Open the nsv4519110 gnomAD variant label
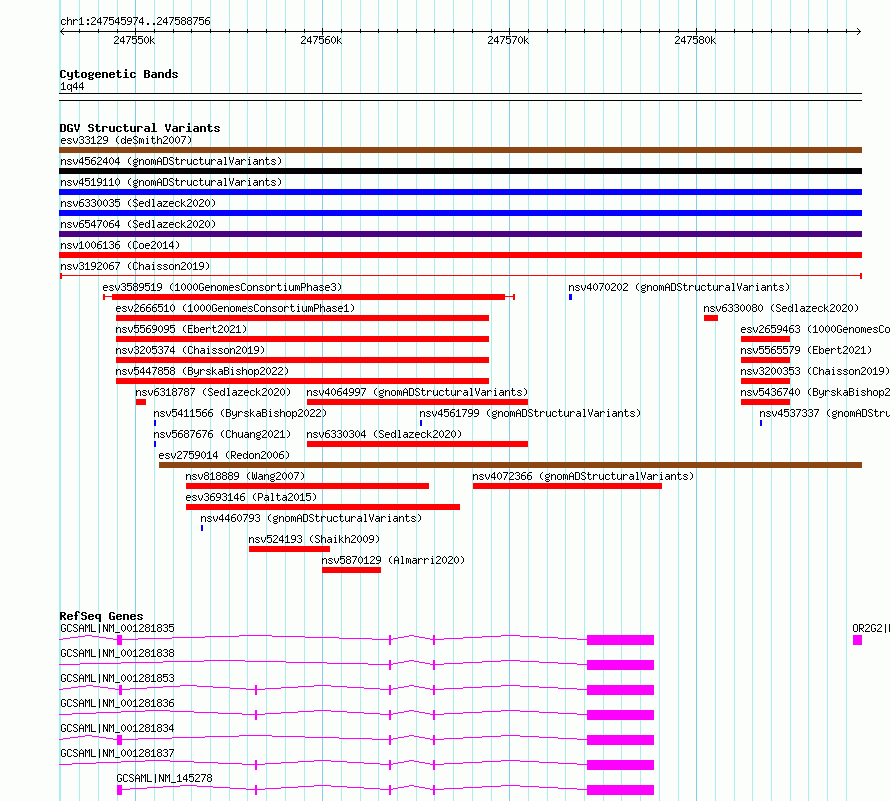Screen dimensions: 890x801 coord(171,182)
